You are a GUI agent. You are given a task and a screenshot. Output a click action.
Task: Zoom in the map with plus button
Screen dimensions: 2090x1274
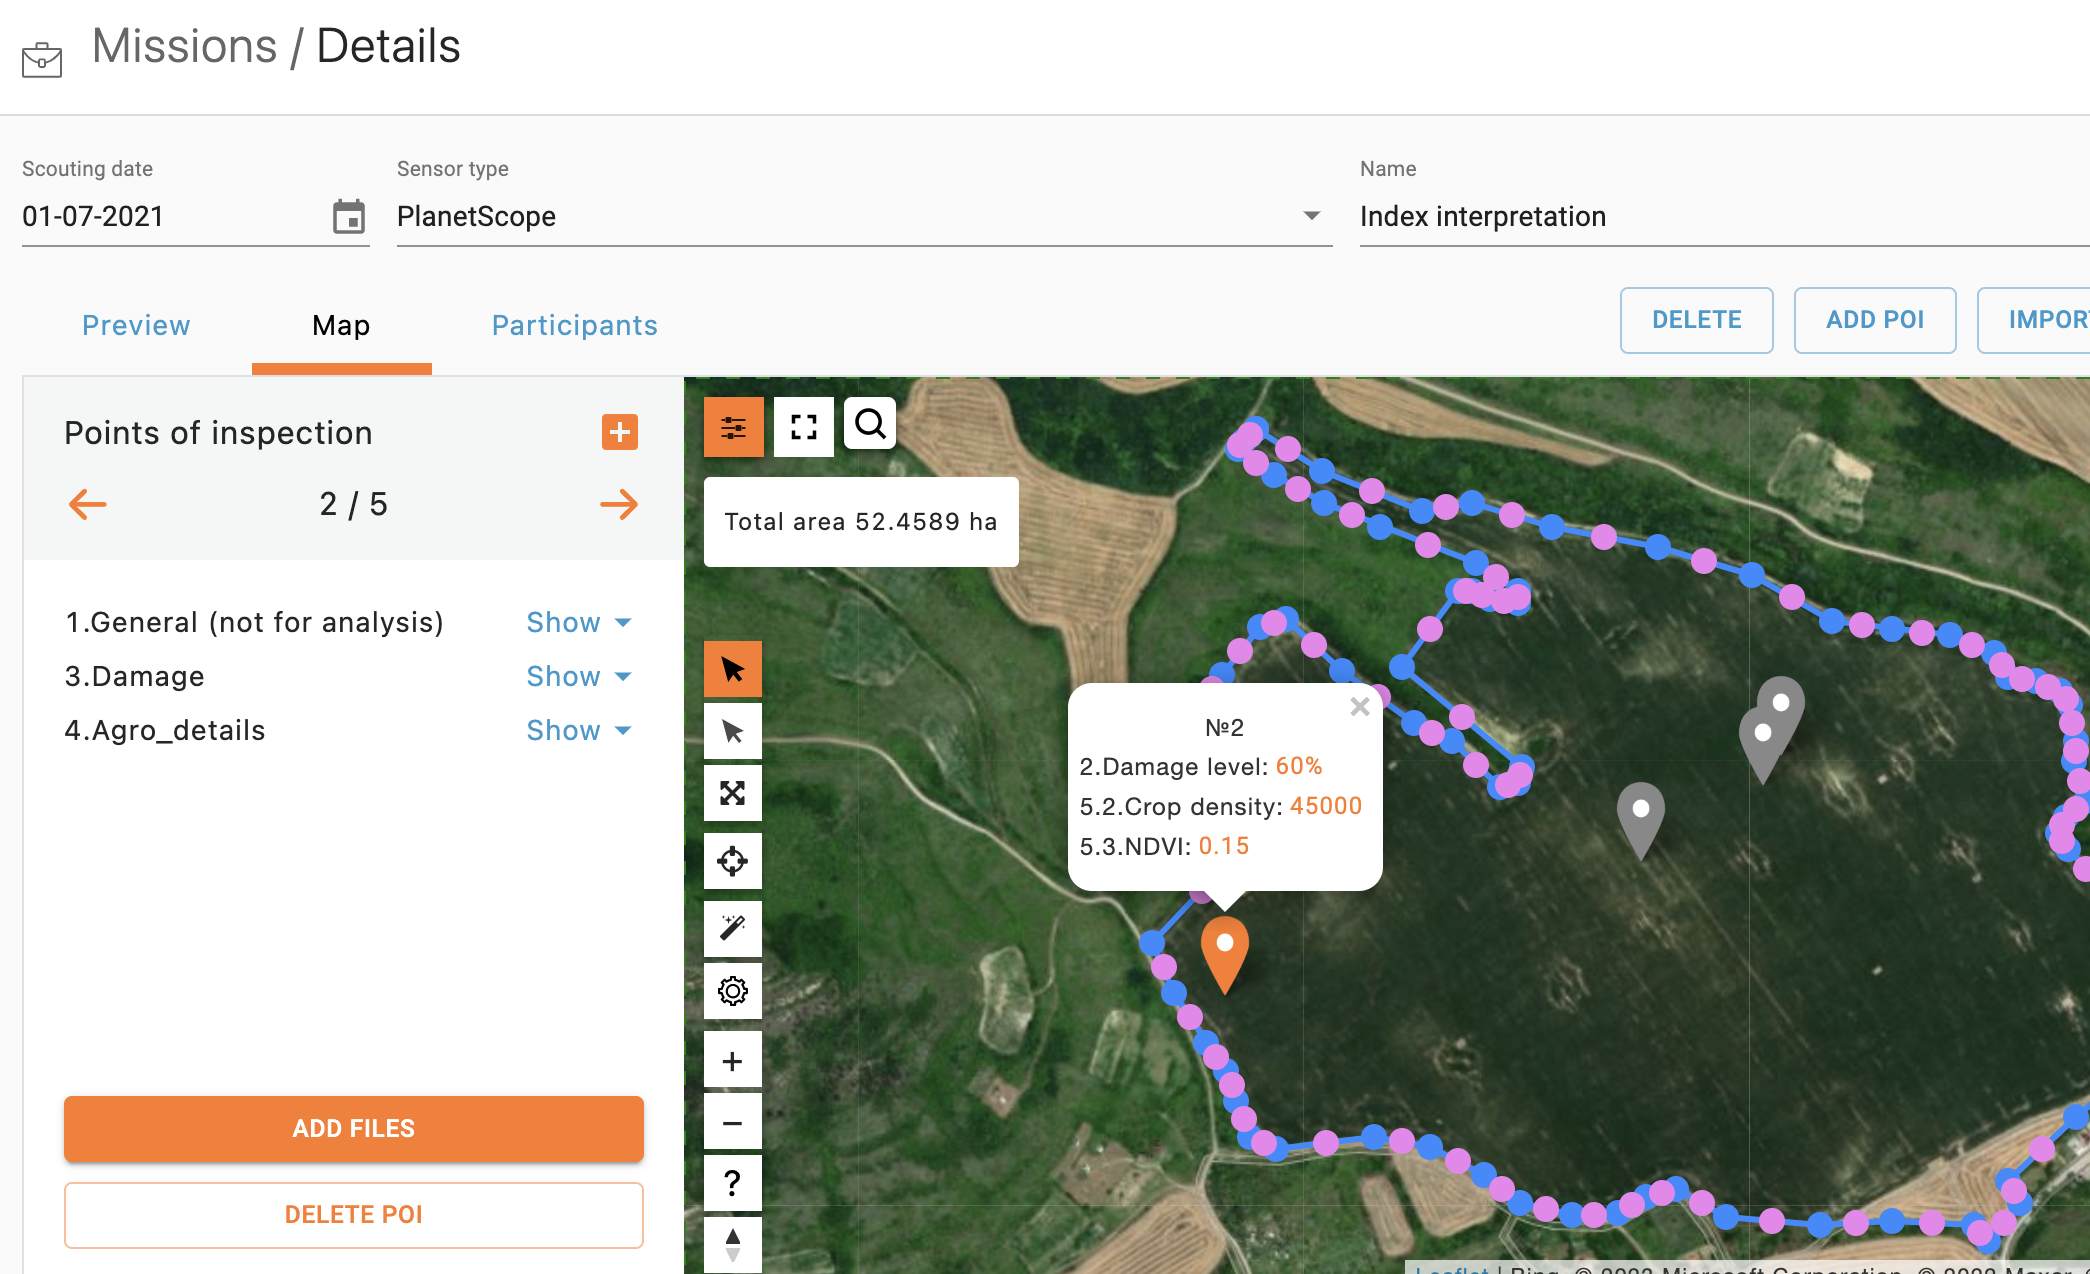pyautogui.click(x=732, y=1061)
